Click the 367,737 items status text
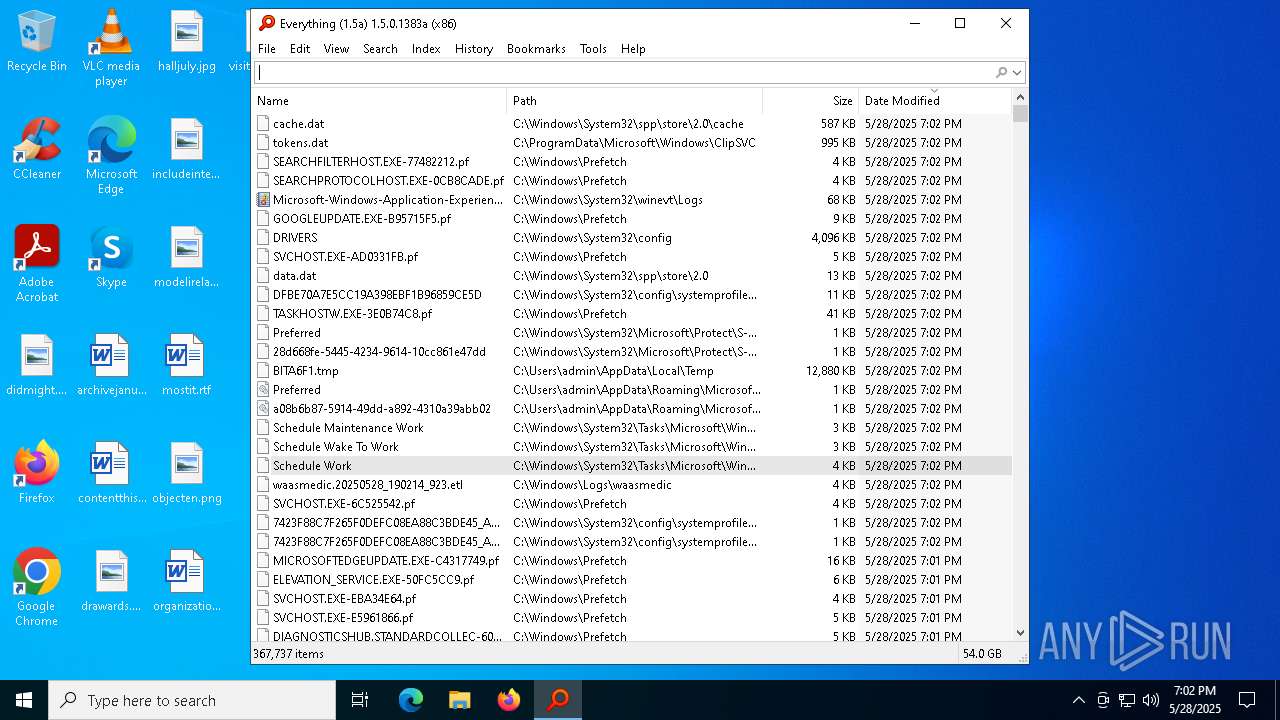 coord(288,653)
